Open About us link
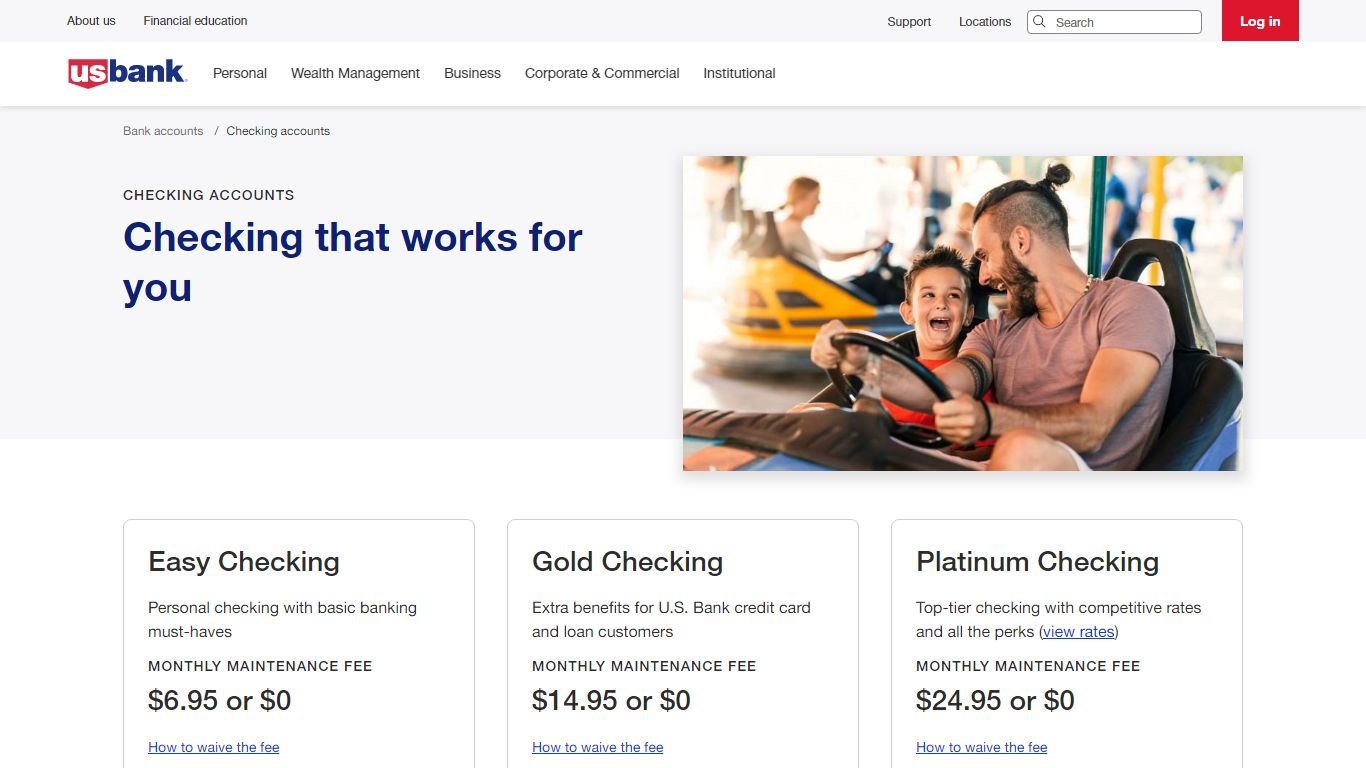This screenshot has width=1366, height=768. tap(91, 20)
